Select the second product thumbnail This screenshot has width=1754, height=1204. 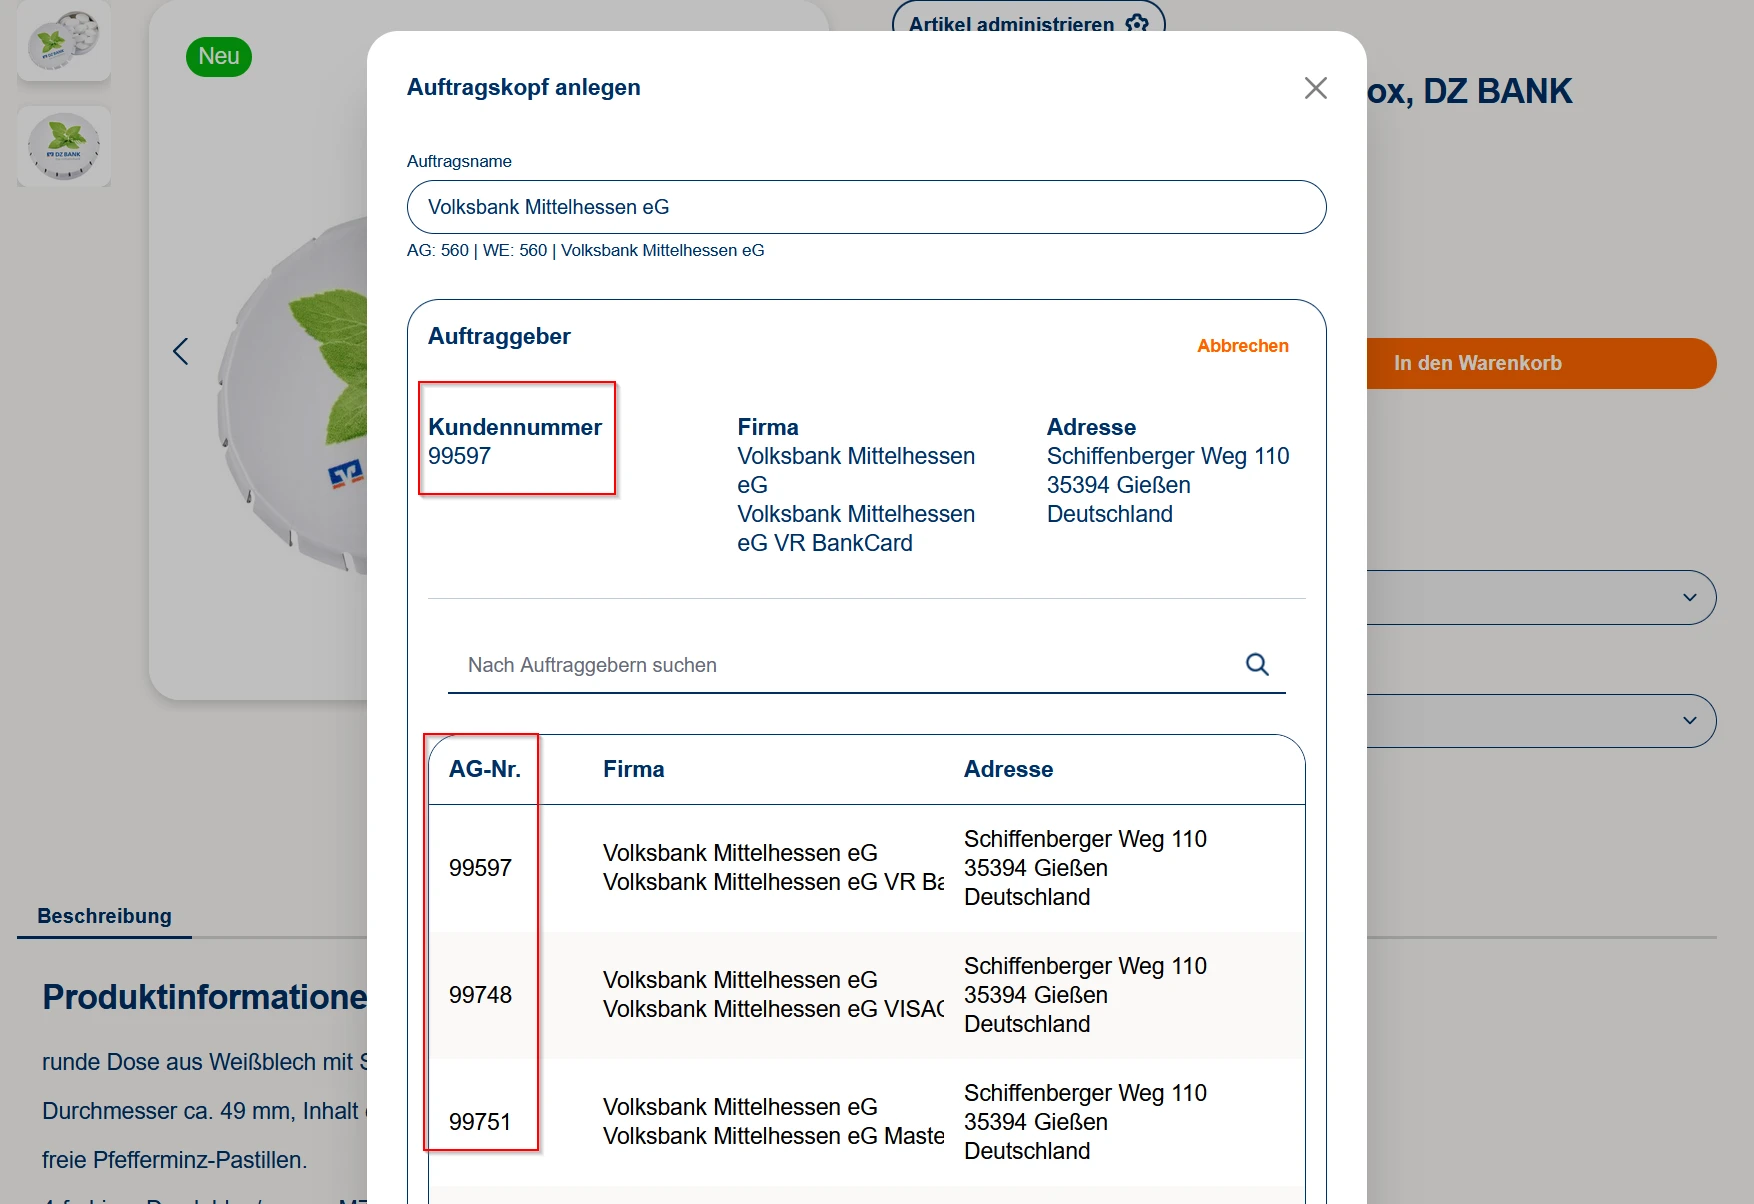64,147
